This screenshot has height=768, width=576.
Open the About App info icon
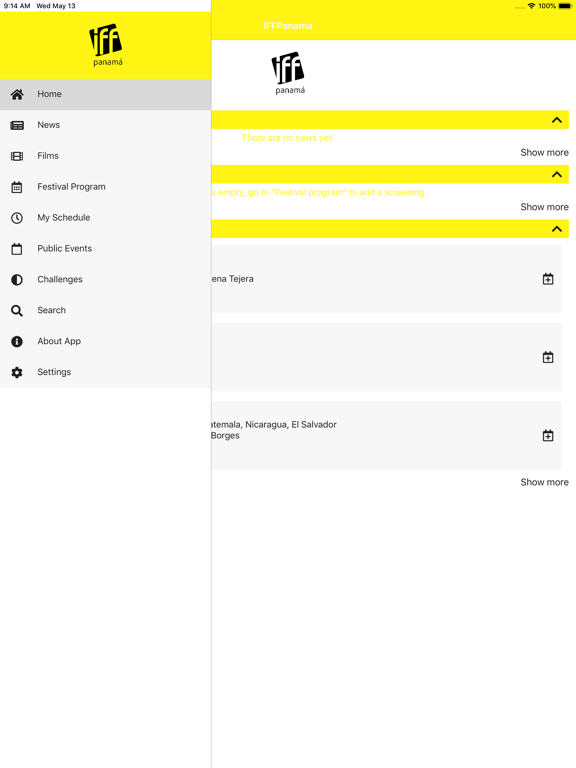(17, 341)
